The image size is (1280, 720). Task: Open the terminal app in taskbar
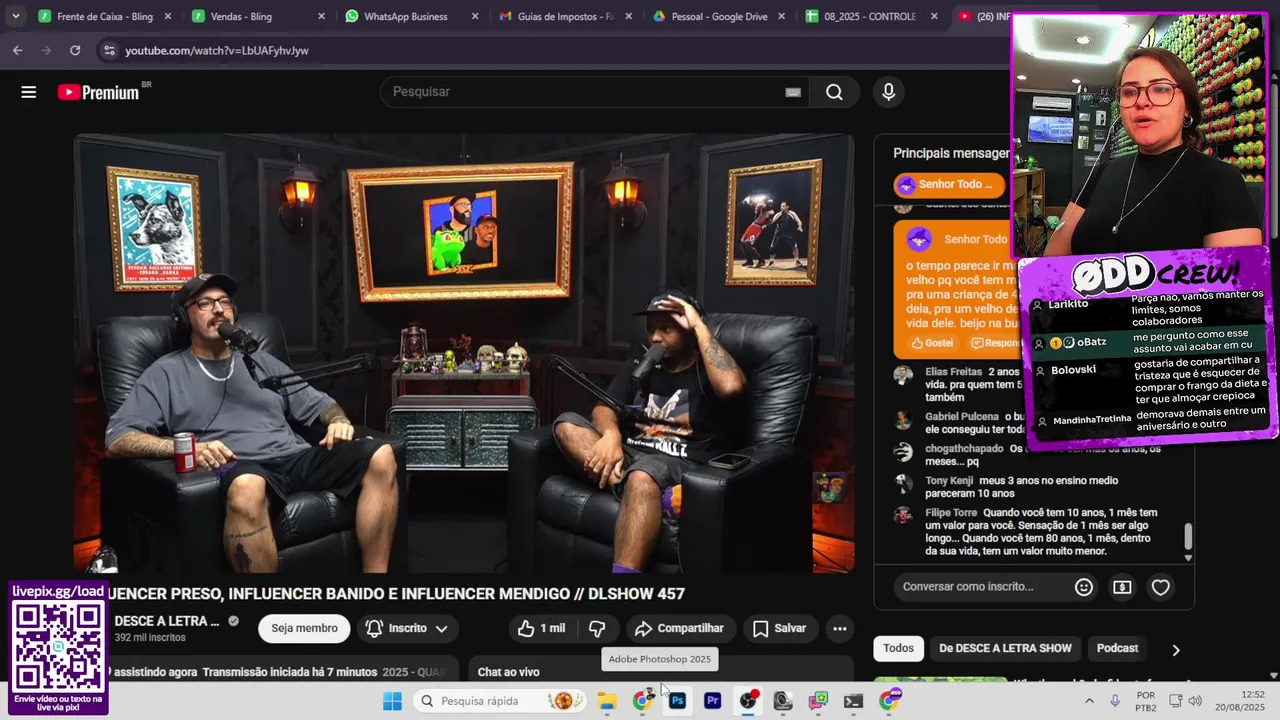[x=853, y=701]
